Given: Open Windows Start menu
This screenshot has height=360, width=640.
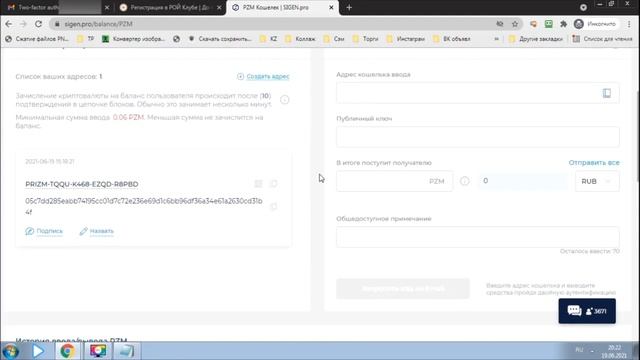Looking at the screenshot, I should point(10,351).
